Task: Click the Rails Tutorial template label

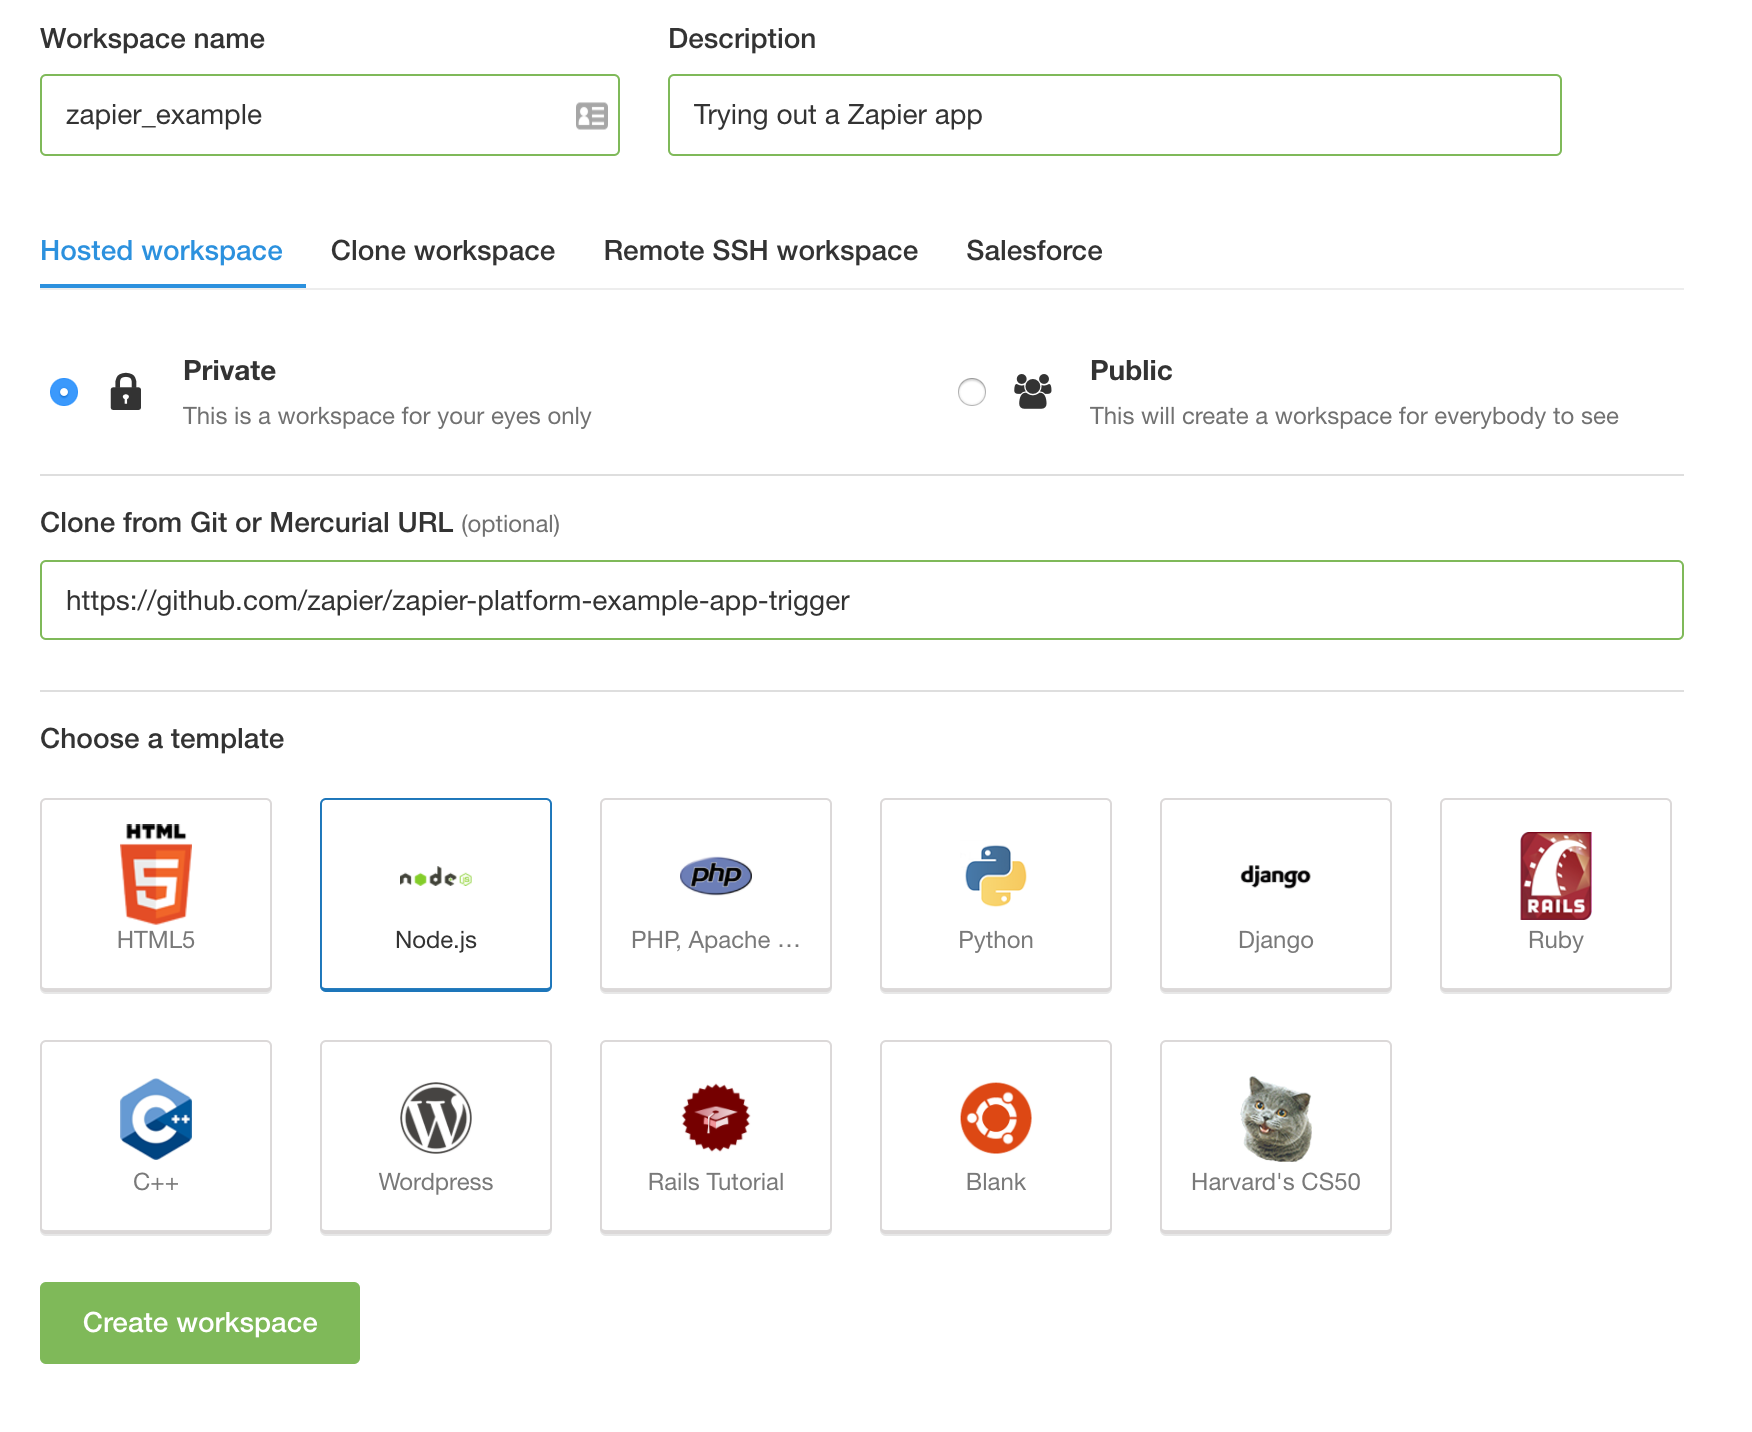Action: click(x=716, y=1182)
